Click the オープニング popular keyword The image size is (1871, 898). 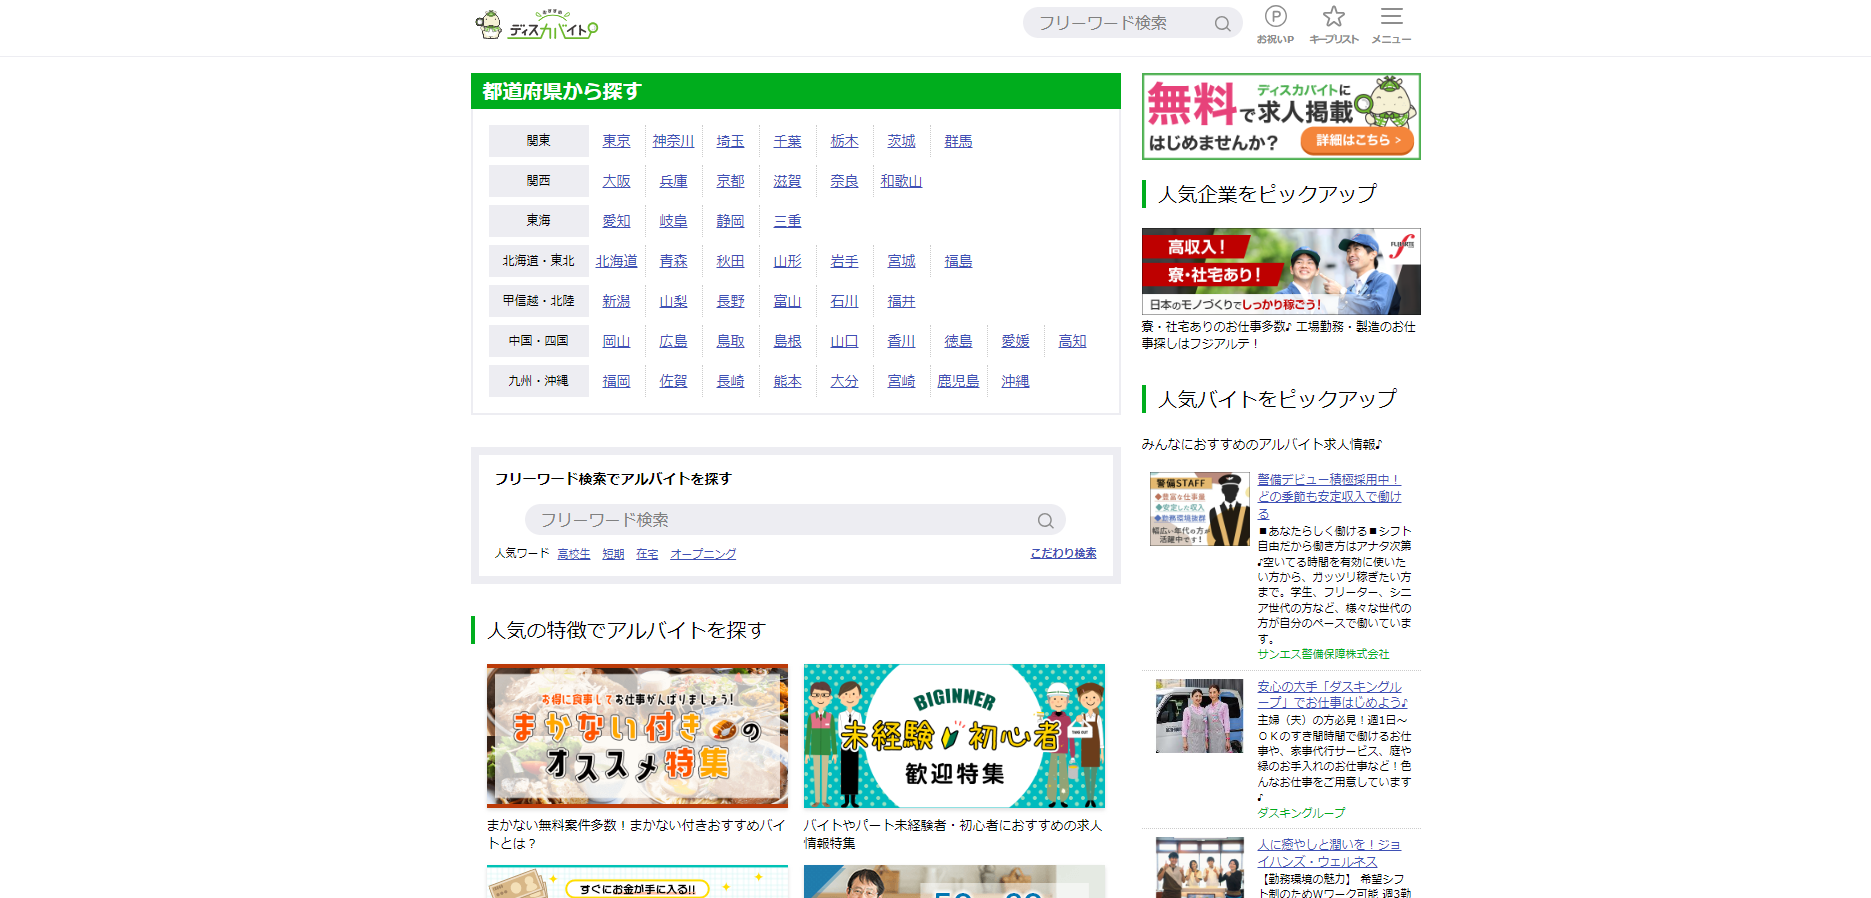(x=703, y=553)
